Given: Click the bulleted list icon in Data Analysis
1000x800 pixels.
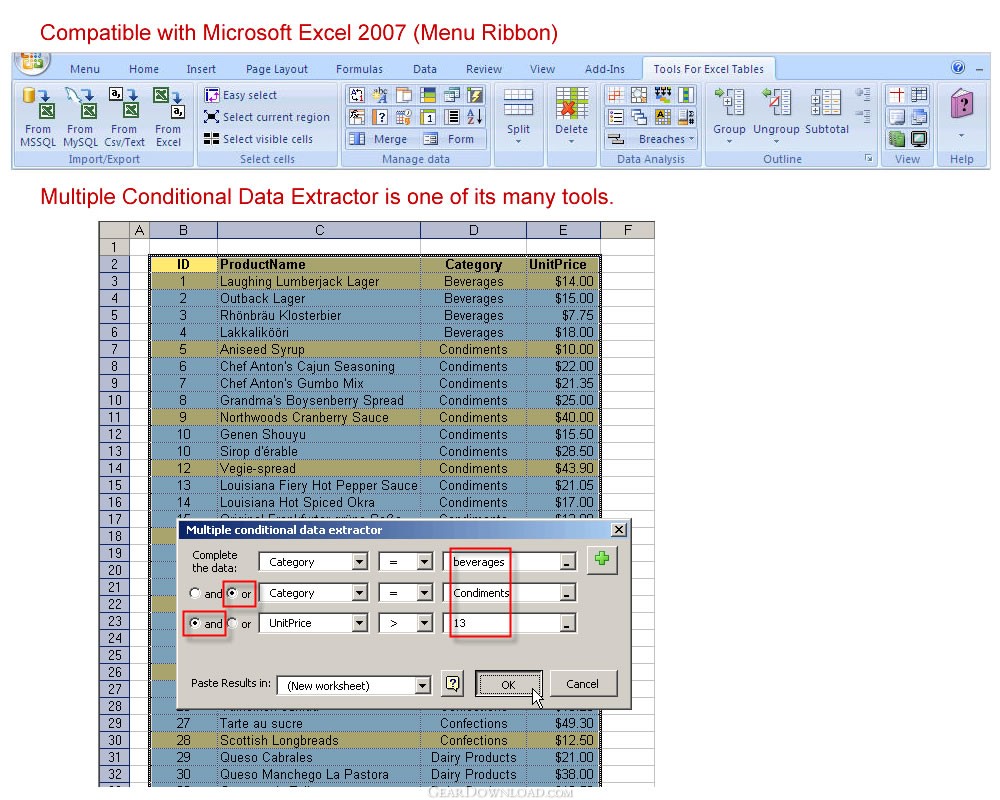Looking at the screenshot, I should click(x=615, y=117).
